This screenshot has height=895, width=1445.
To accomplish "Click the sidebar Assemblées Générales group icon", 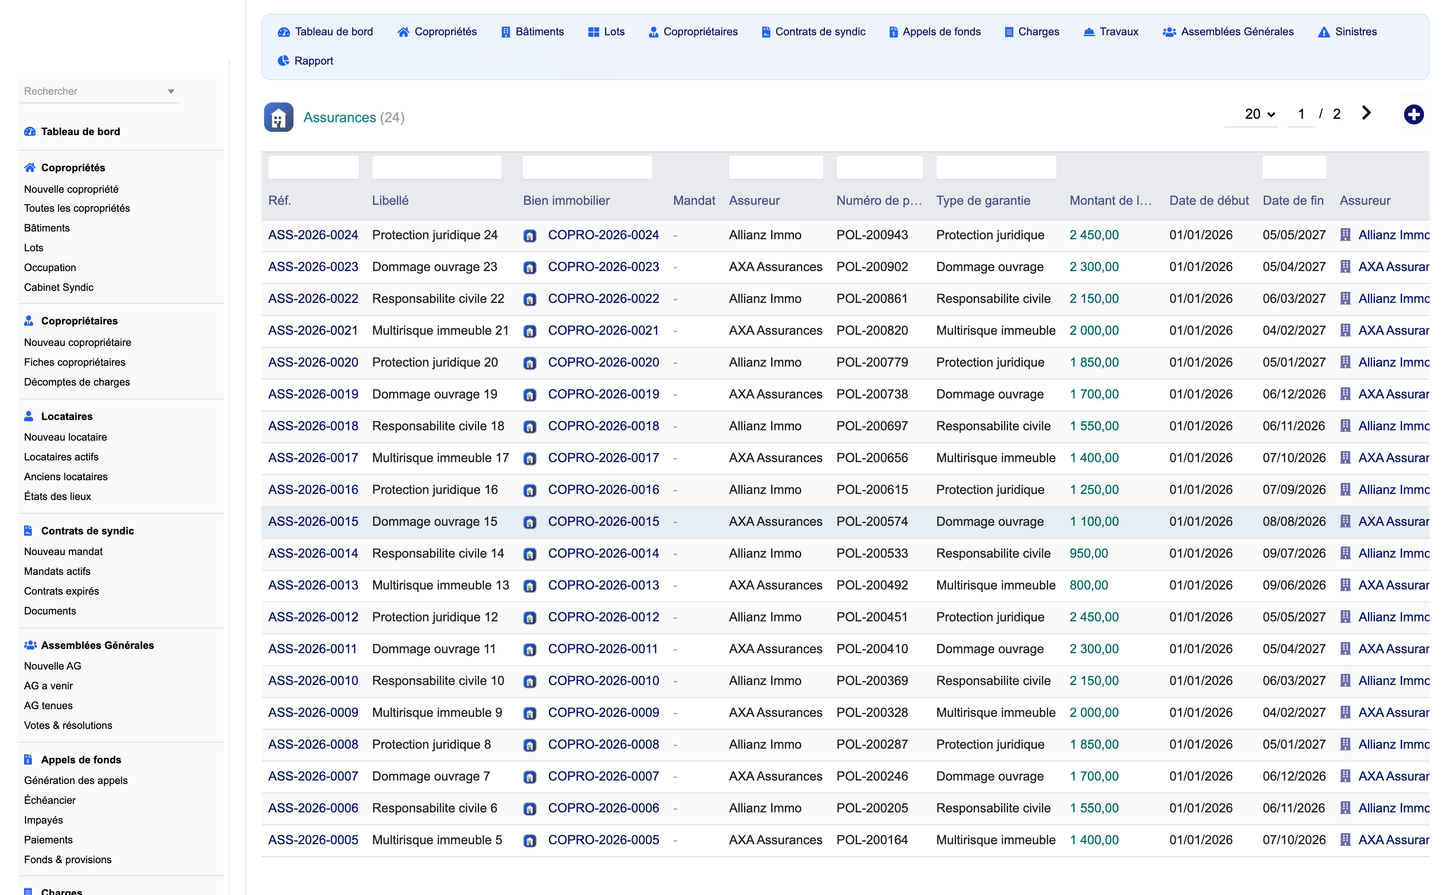I will click(30, 646).
